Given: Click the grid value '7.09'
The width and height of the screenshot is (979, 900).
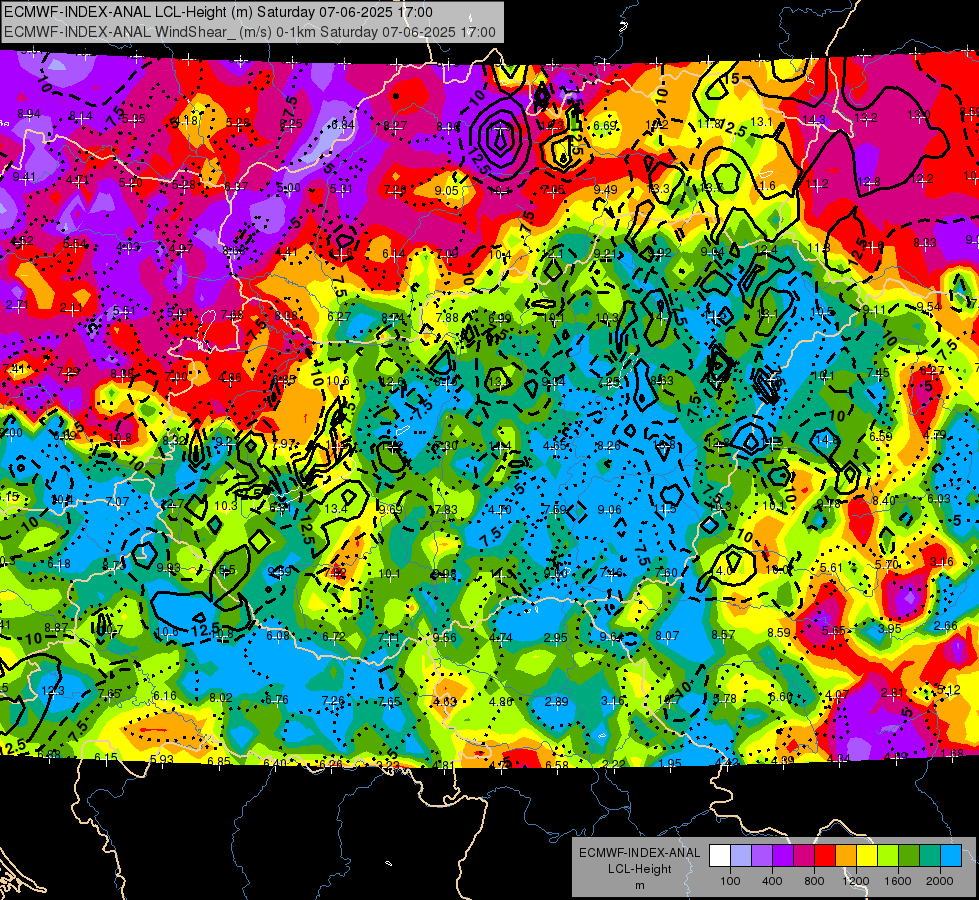Looking at the screenshot, I should 447,253.
